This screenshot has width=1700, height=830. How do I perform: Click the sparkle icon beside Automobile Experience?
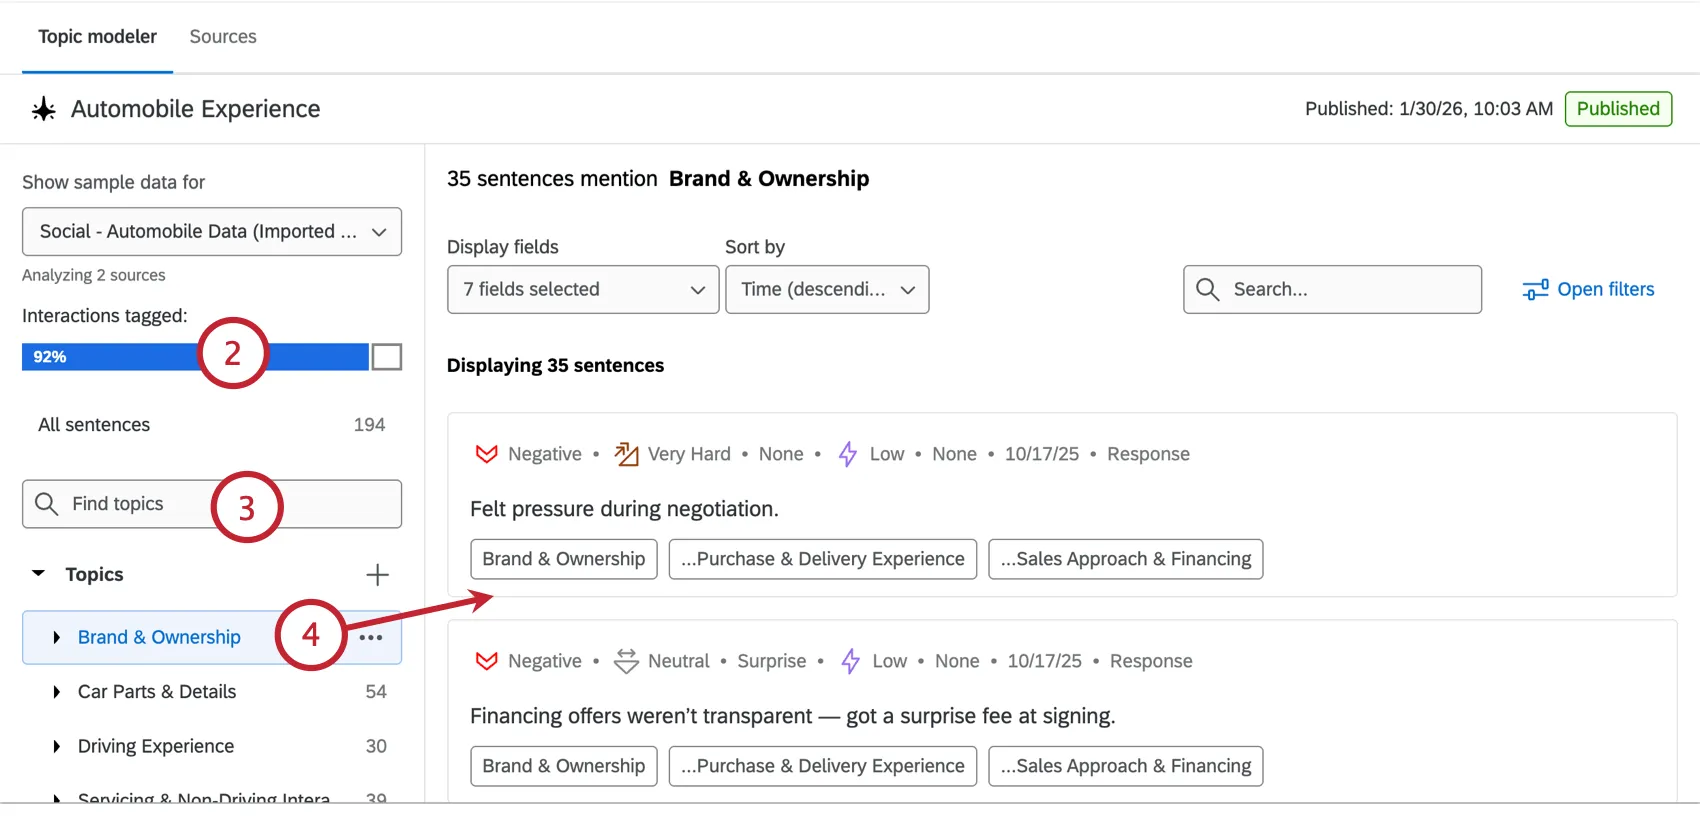44,109
